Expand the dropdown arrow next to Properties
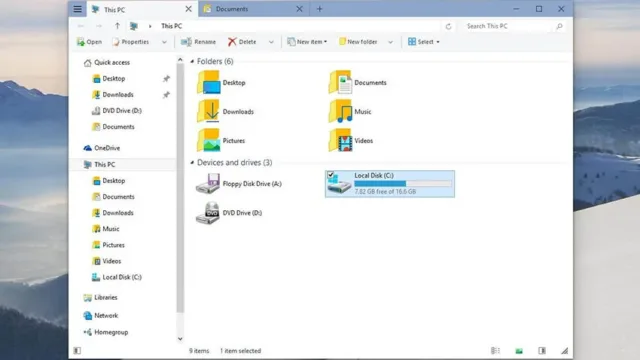The height and width of the screenshot is (360, 640). [x=164, y=42]
